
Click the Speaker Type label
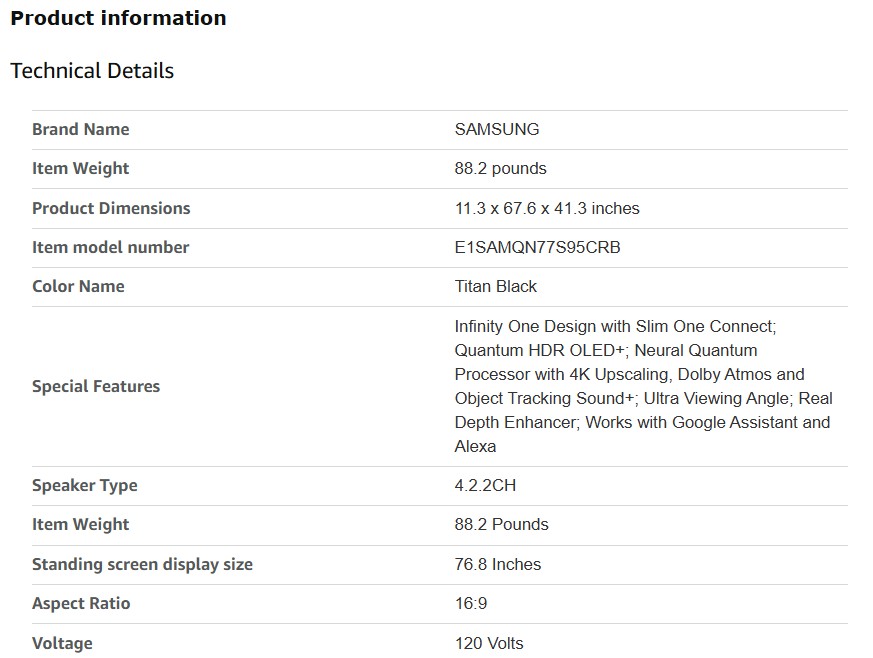coord(85,485)
